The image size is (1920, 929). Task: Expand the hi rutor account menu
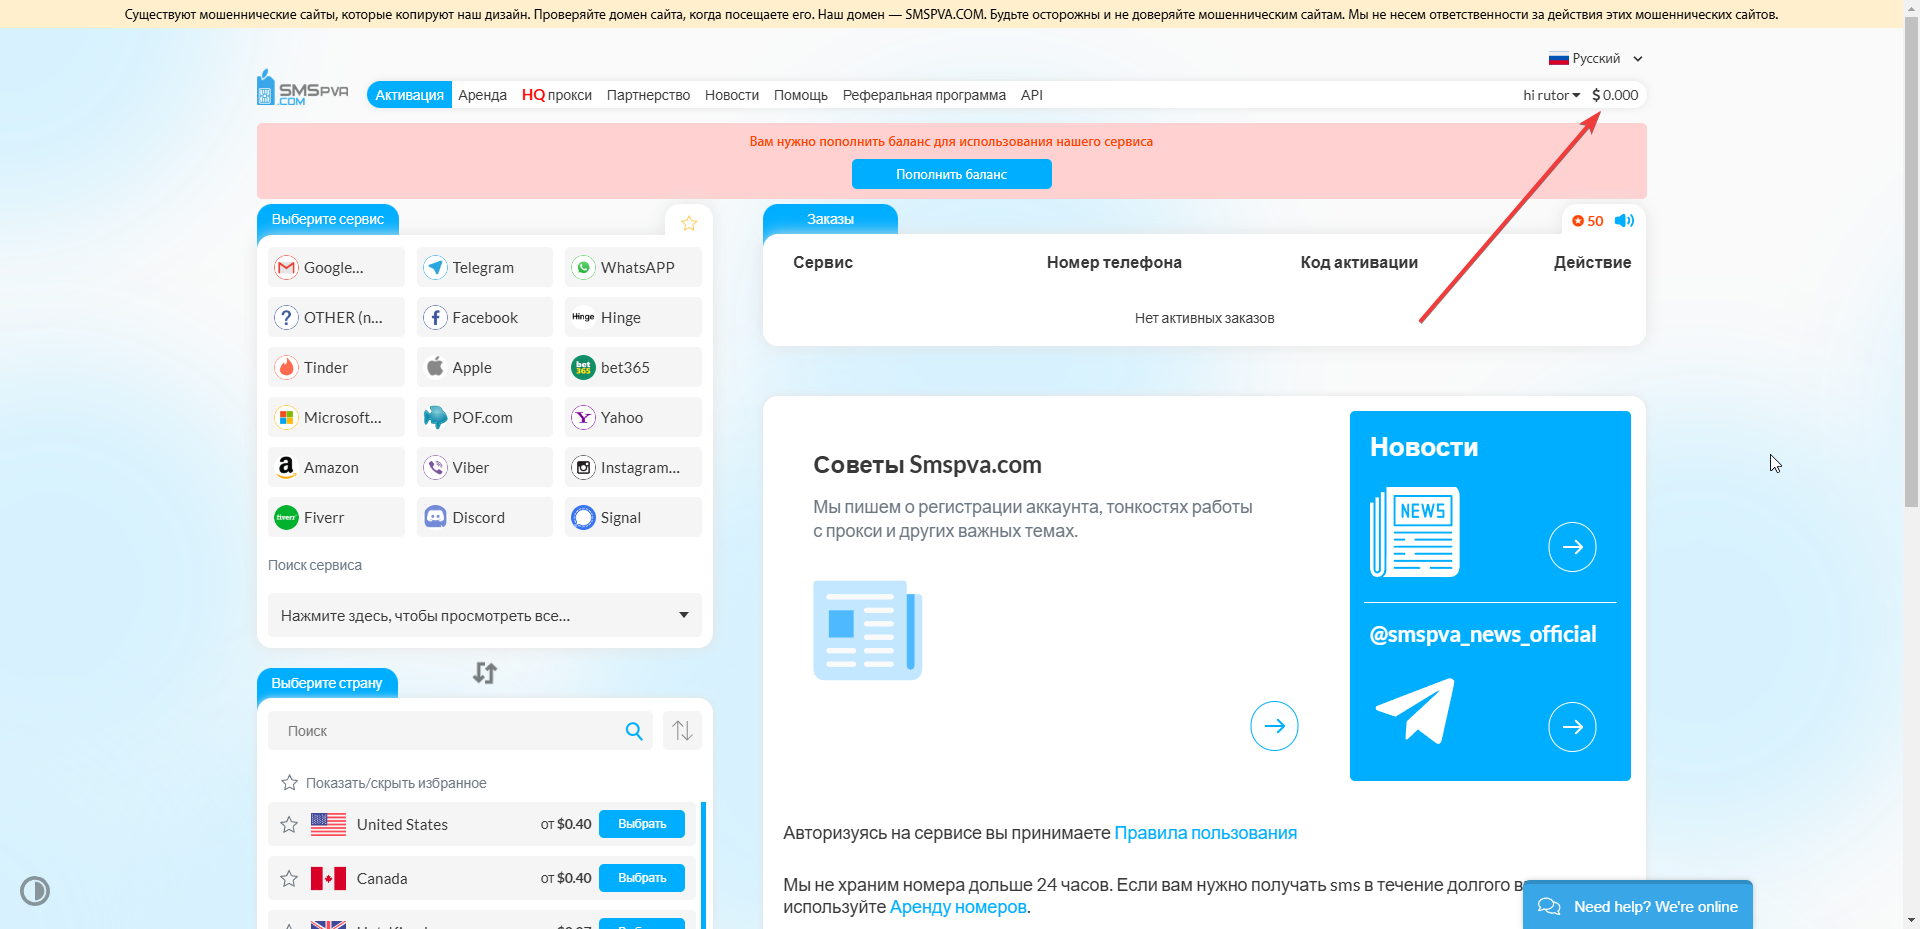coord(1551,95)
